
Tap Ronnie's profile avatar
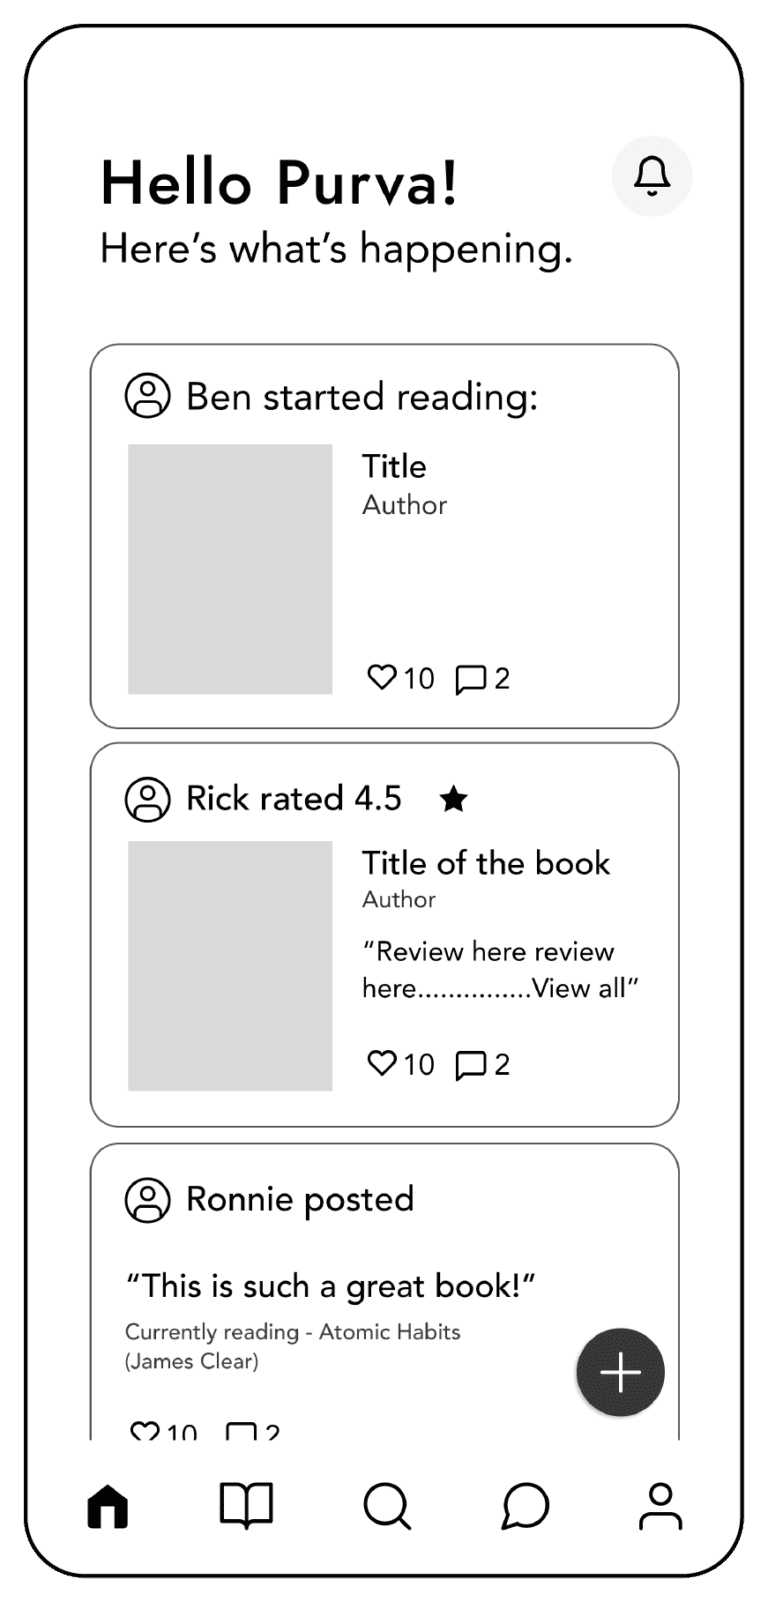pos(147,1199)
